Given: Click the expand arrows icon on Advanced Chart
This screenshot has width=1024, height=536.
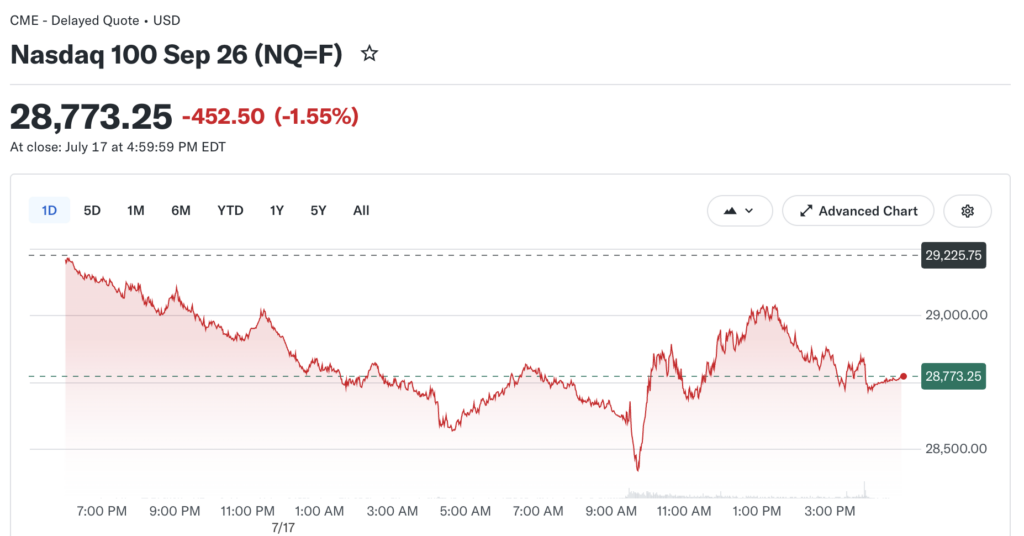Looking at the screenshot, I should pyautogui.click(x=807, y=211).
